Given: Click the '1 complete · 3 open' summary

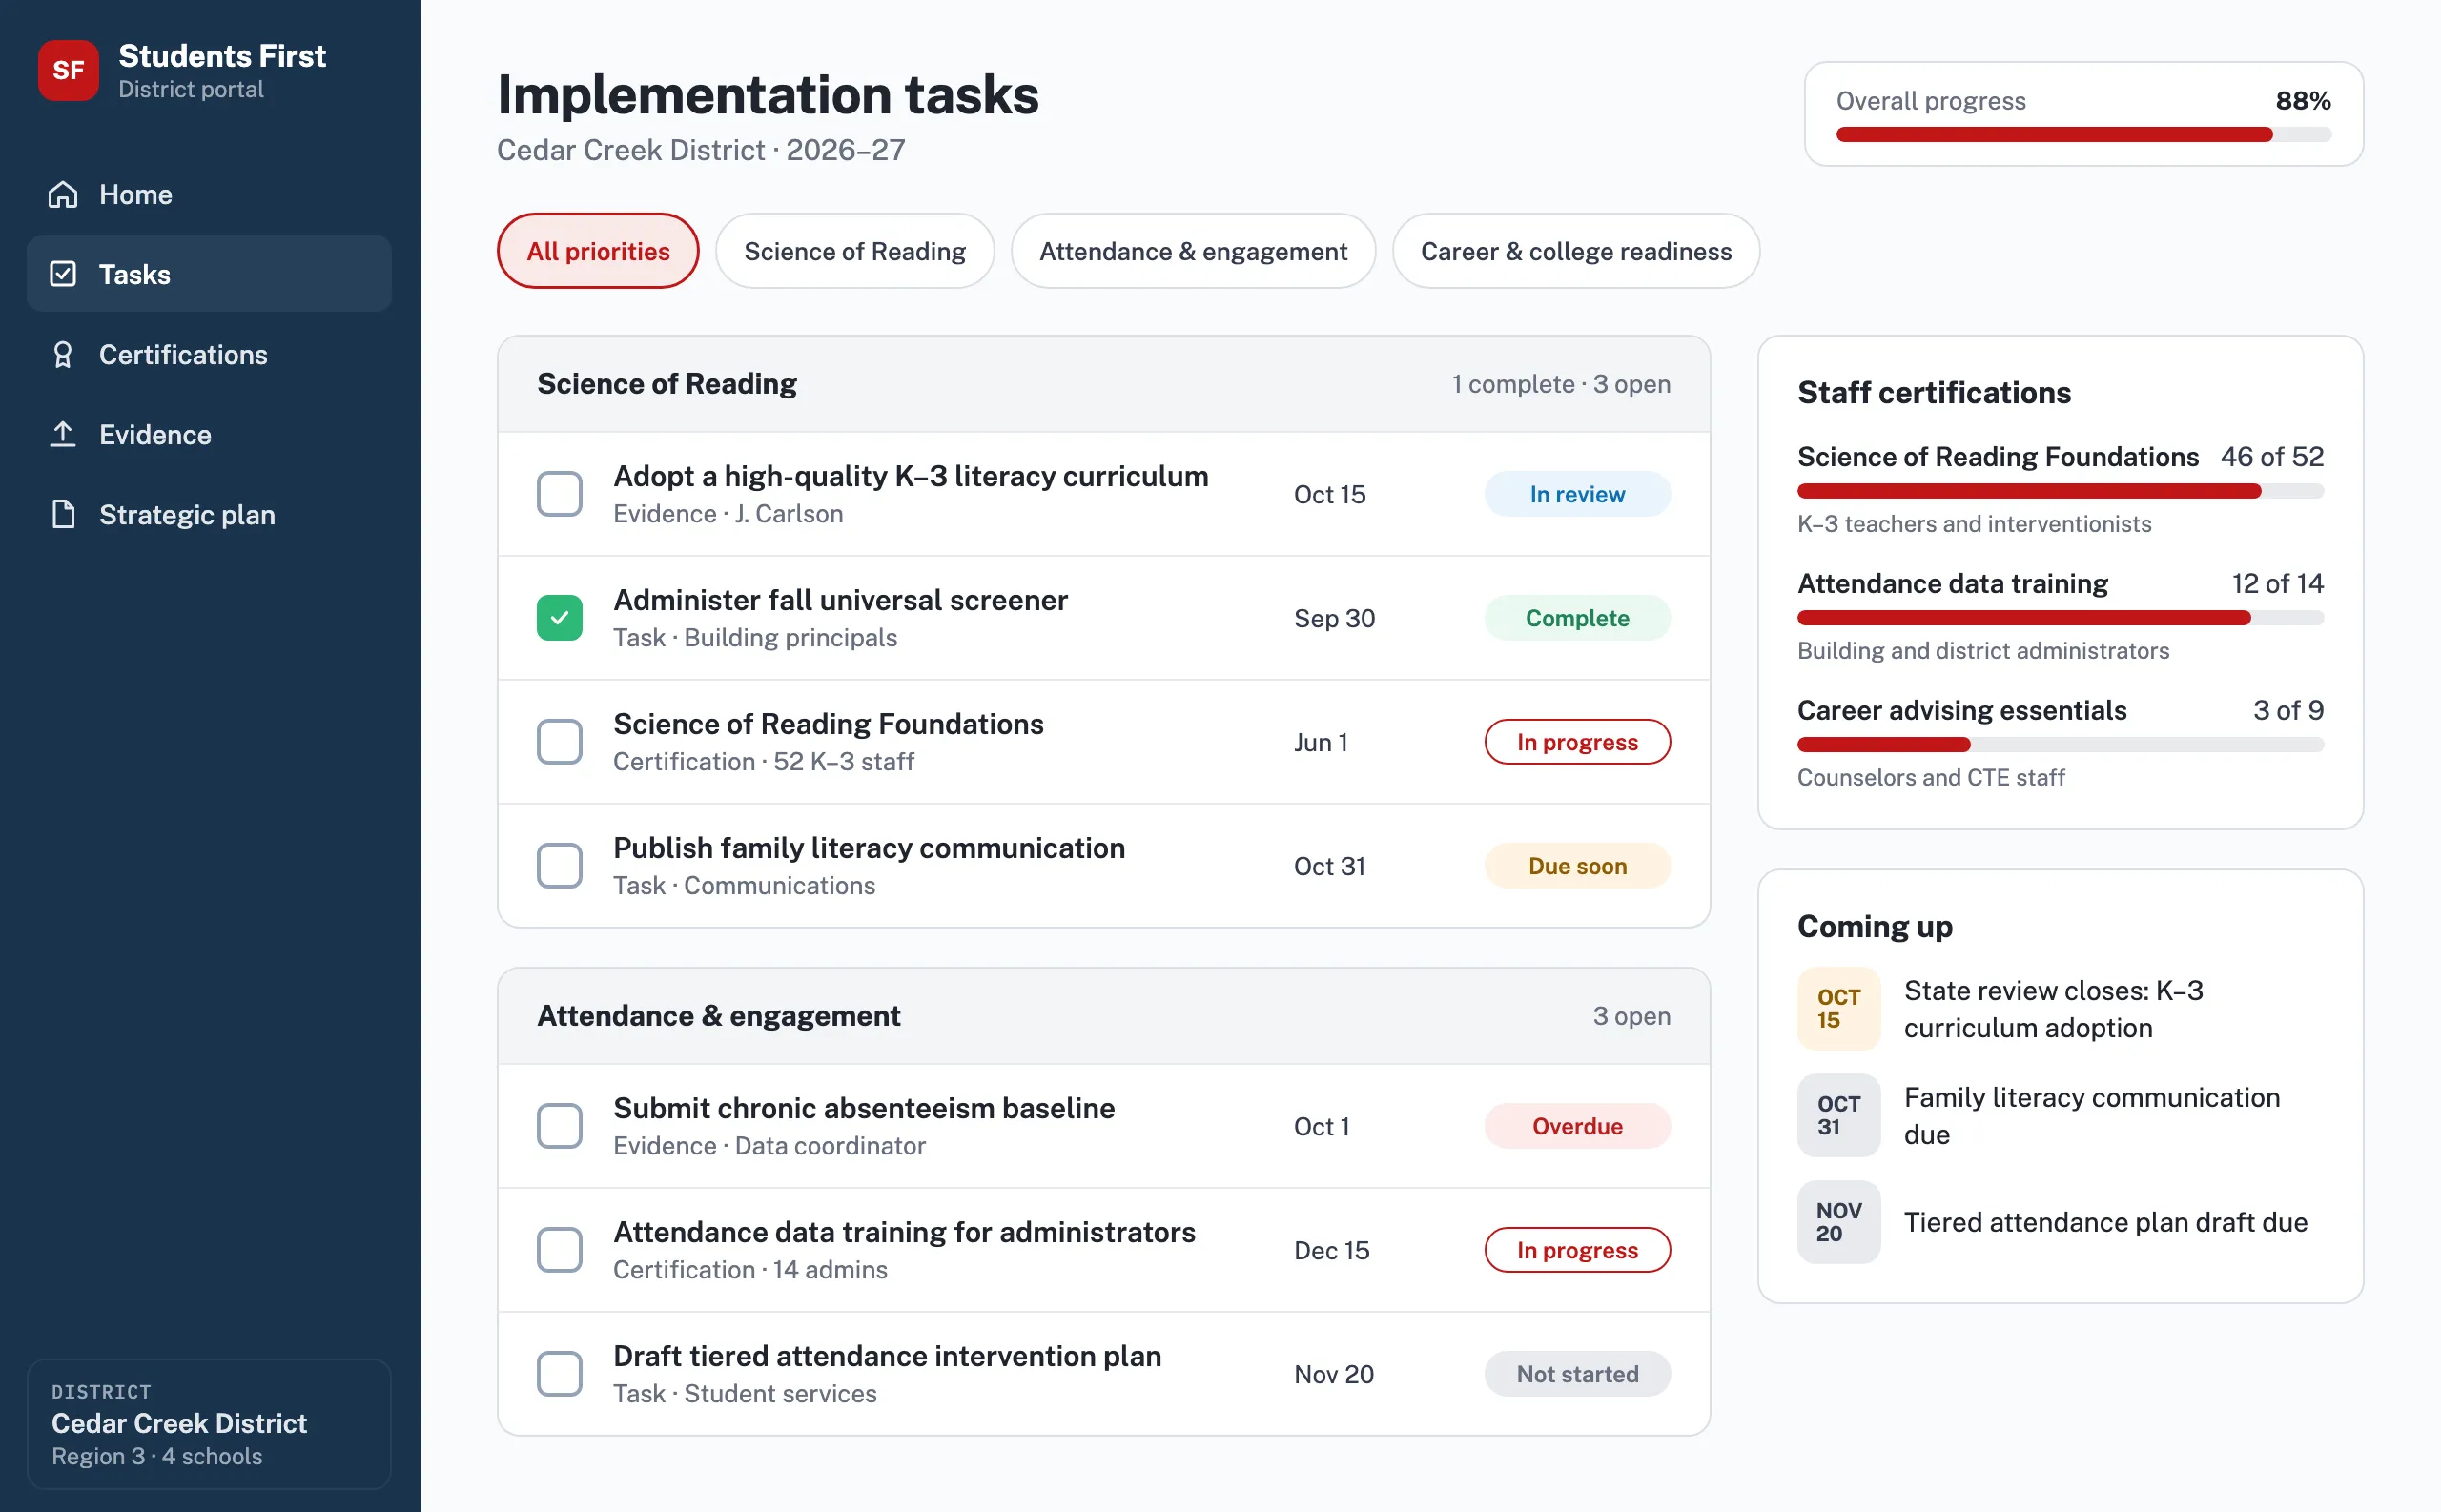Looking at the screenshot, I should pos(1561,384).
